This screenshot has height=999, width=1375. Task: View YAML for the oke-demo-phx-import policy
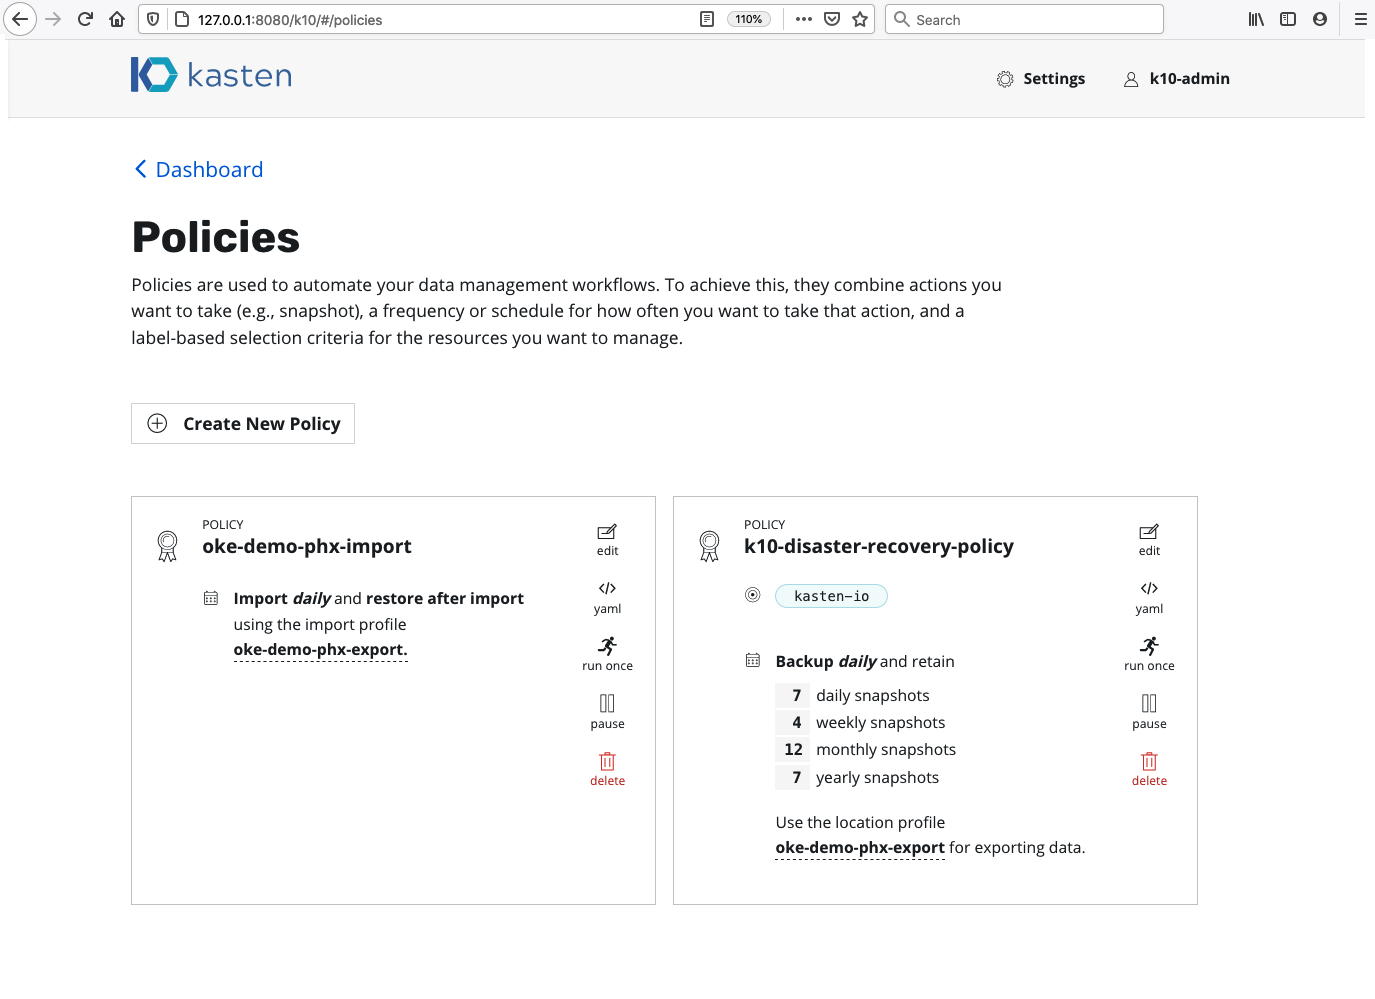pyautogui.click(x=607, y=596)
